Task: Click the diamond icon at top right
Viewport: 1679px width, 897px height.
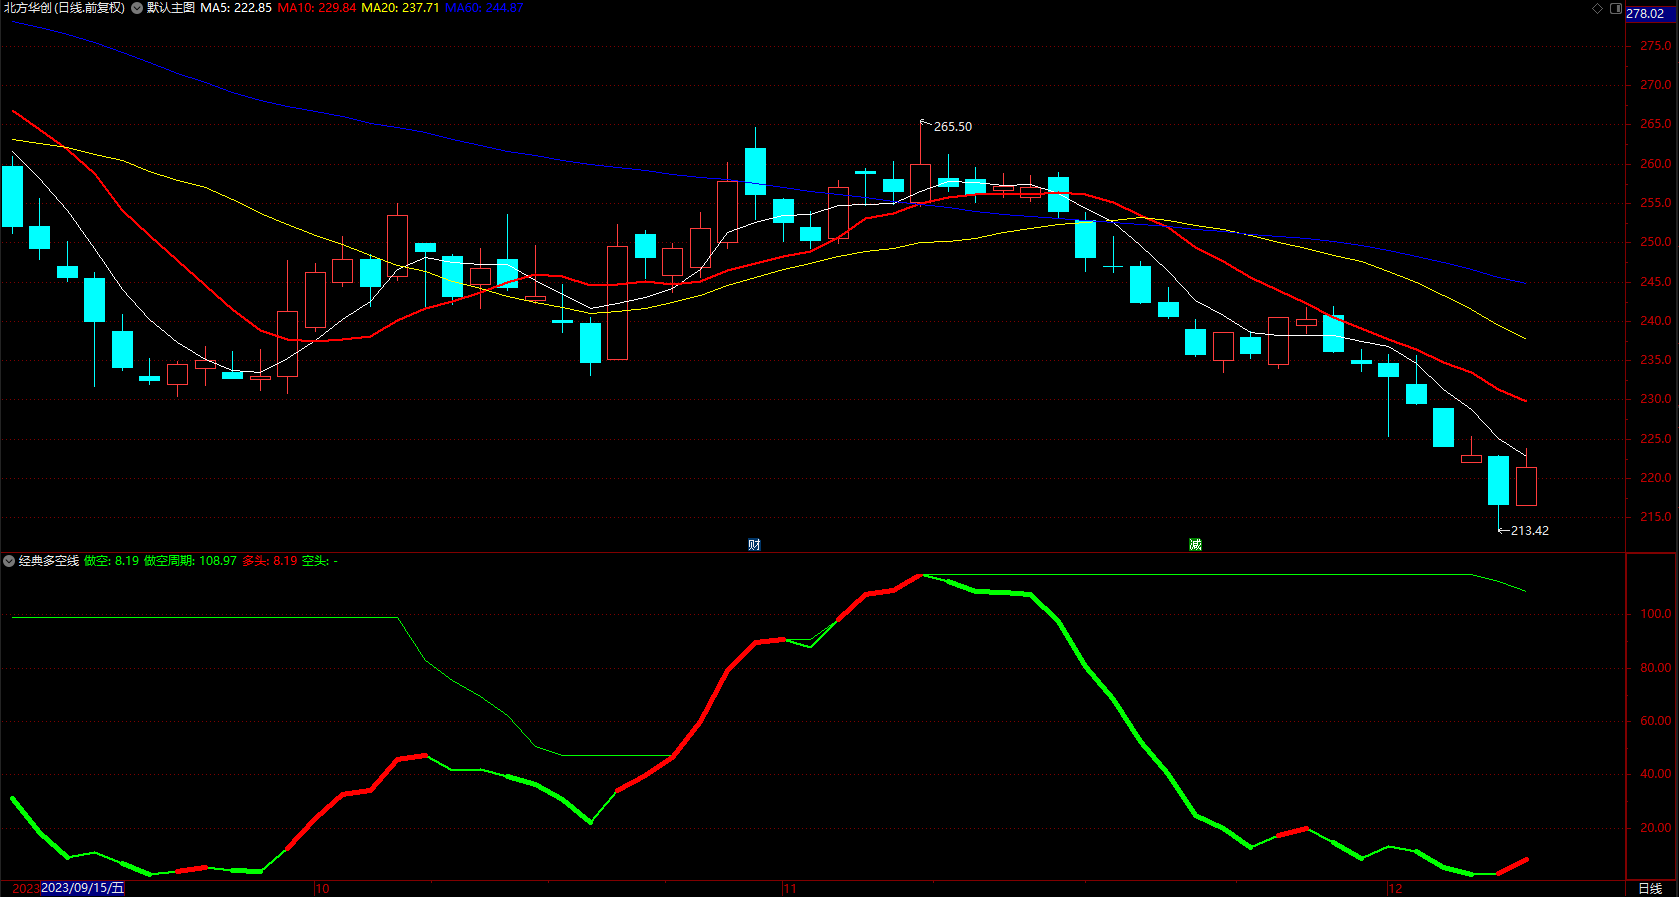Action: (x=1597, y=8)
